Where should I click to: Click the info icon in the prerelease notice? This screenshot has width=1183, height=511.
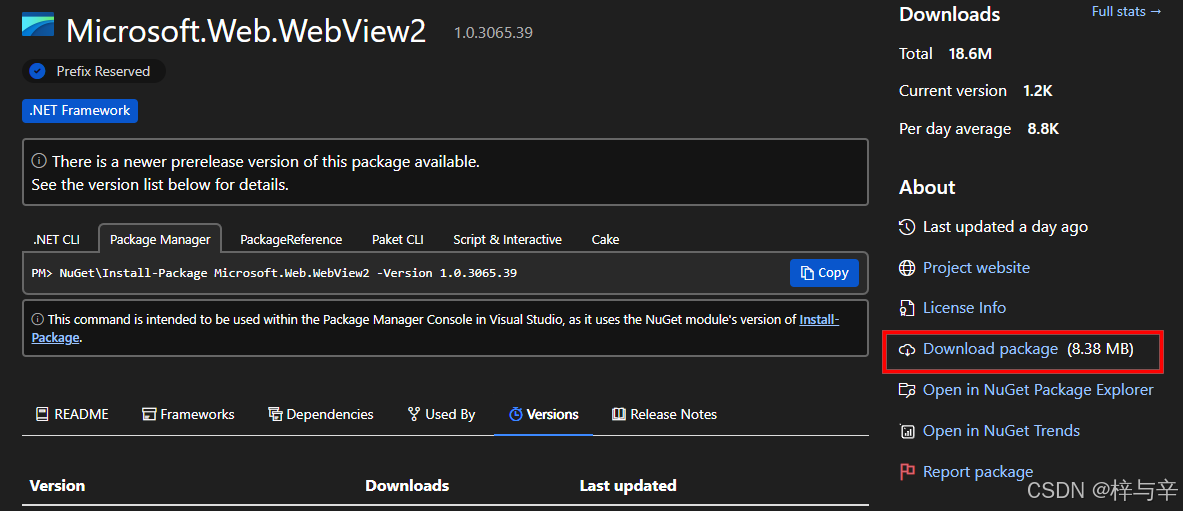click(x=38, y=162)
